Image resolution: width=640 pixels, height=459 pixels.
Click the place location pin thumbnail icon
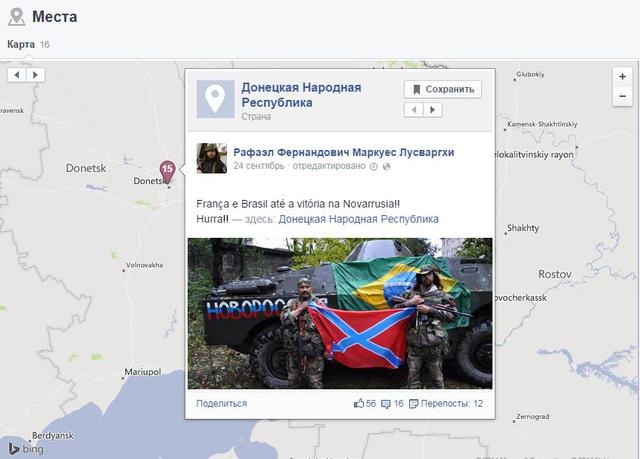pyautogui.click(x=214, y=99)
